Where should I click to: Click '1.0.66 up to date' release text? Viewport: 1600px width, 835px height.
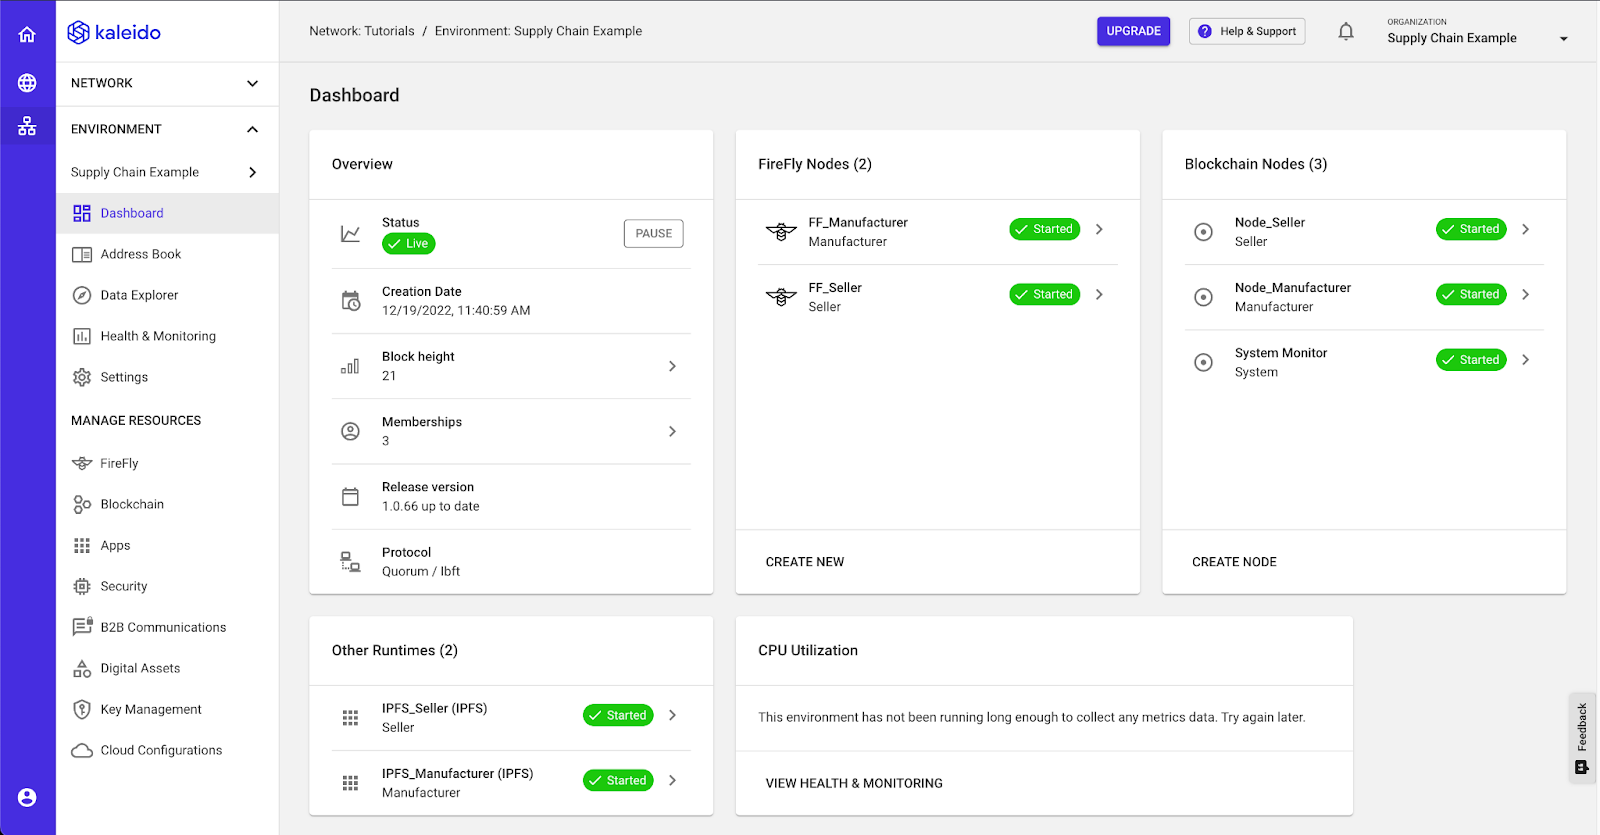click(x=431, y=506)
